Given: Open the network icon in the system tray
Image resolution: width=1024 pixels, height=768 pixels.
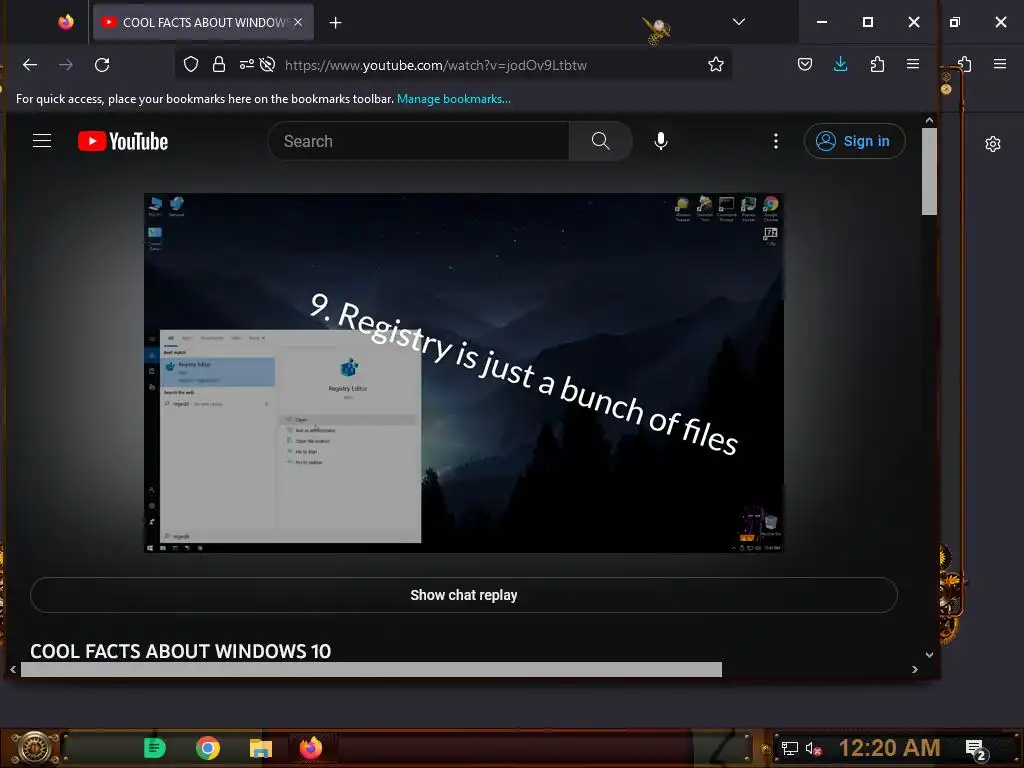Looking at the screenshot, I should pyautogui.click(x=790, y=748).
